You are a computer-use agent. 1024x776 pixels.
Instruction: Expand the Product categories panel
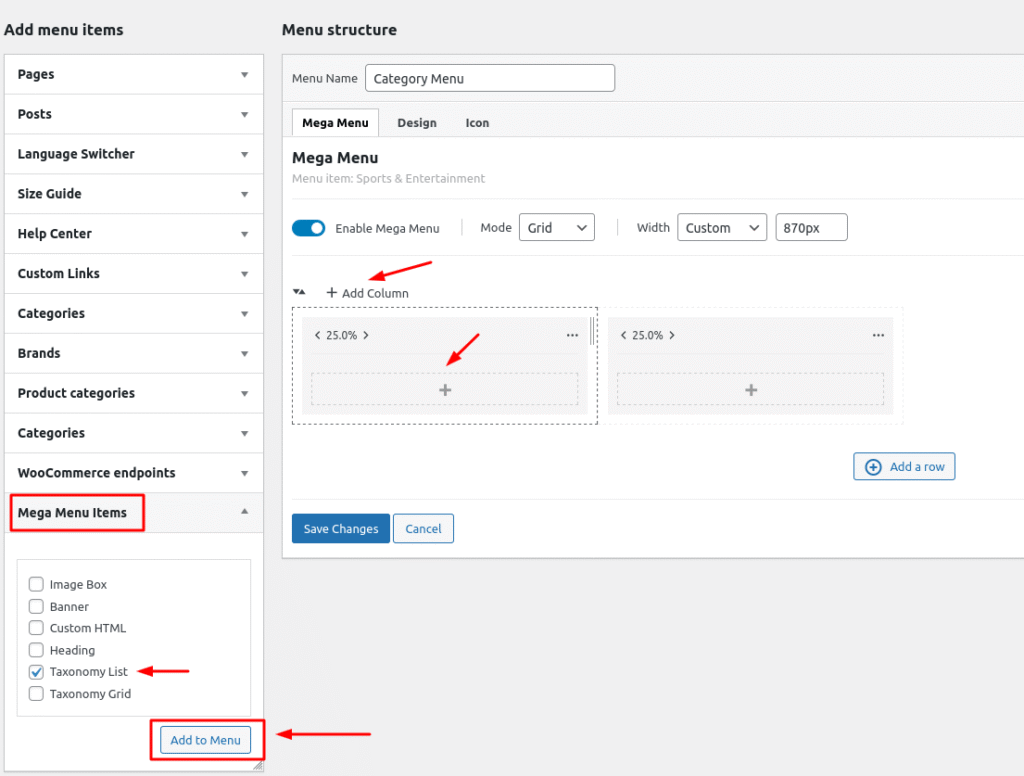coord(133,393)
